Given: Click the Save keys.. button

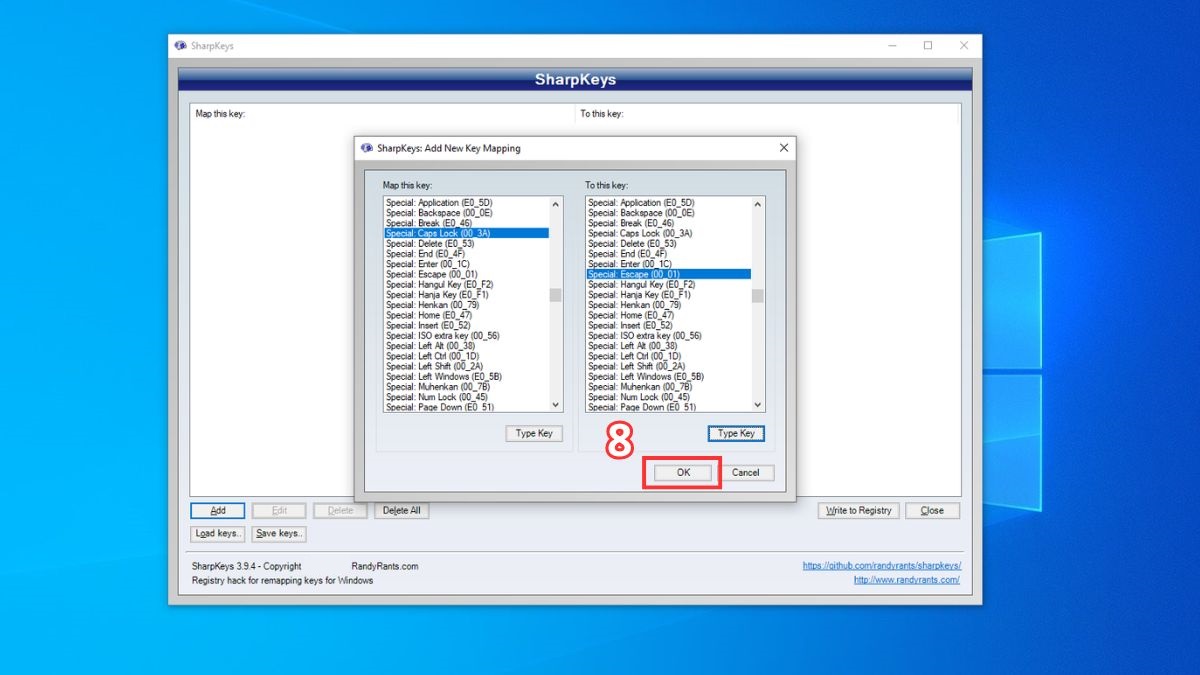Looking at the screenshot, I should point(279,534).
